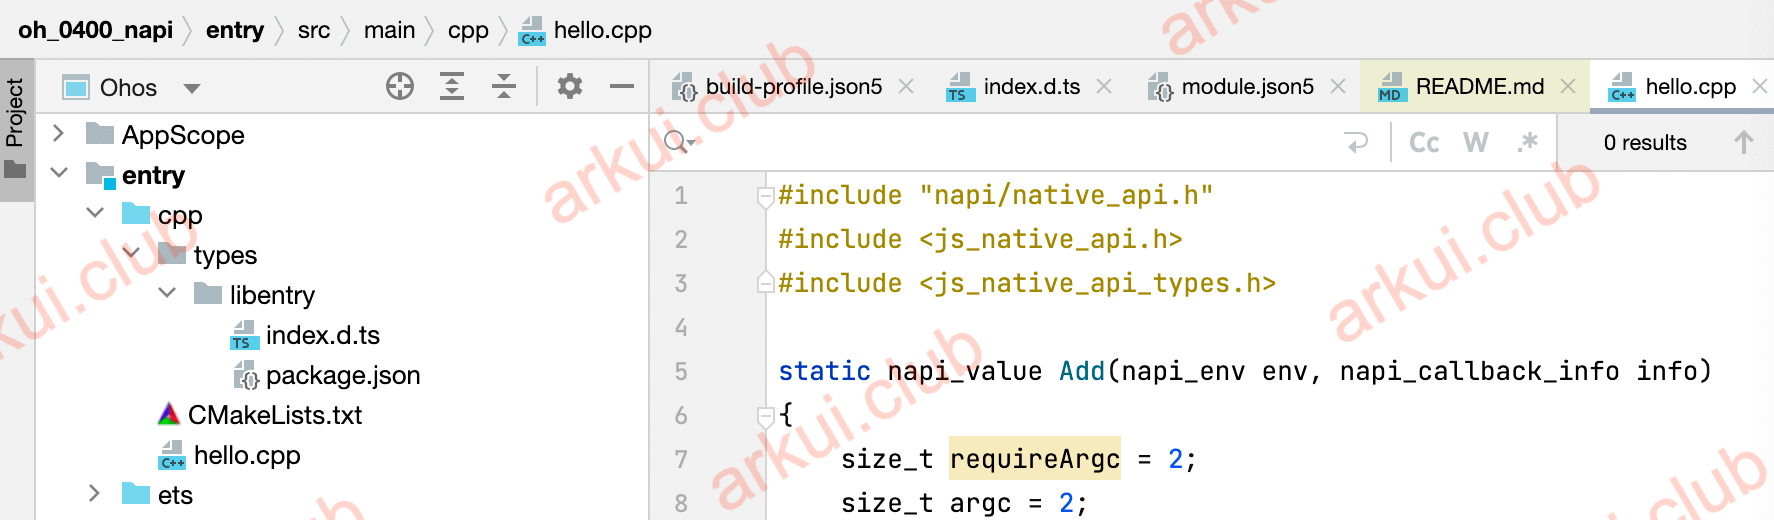Click in the find search input field
This screenshot has height=520, width=1774.
tap(1015, 143)
